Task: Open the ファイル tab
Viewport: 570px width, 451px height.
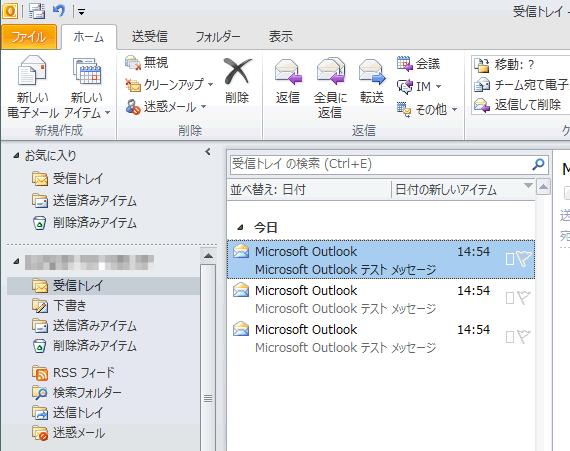Action: [29, 37]
